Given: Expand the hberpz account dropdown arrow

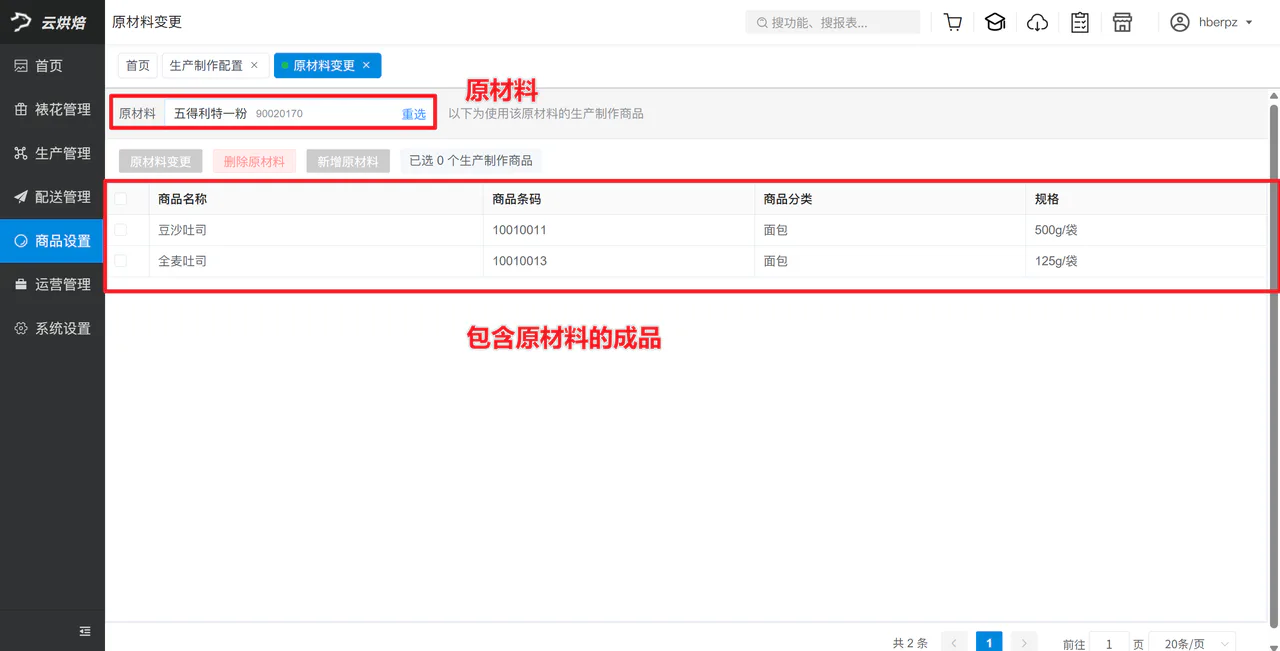Looking at the screenshot, I should (x=1249, y=22).
